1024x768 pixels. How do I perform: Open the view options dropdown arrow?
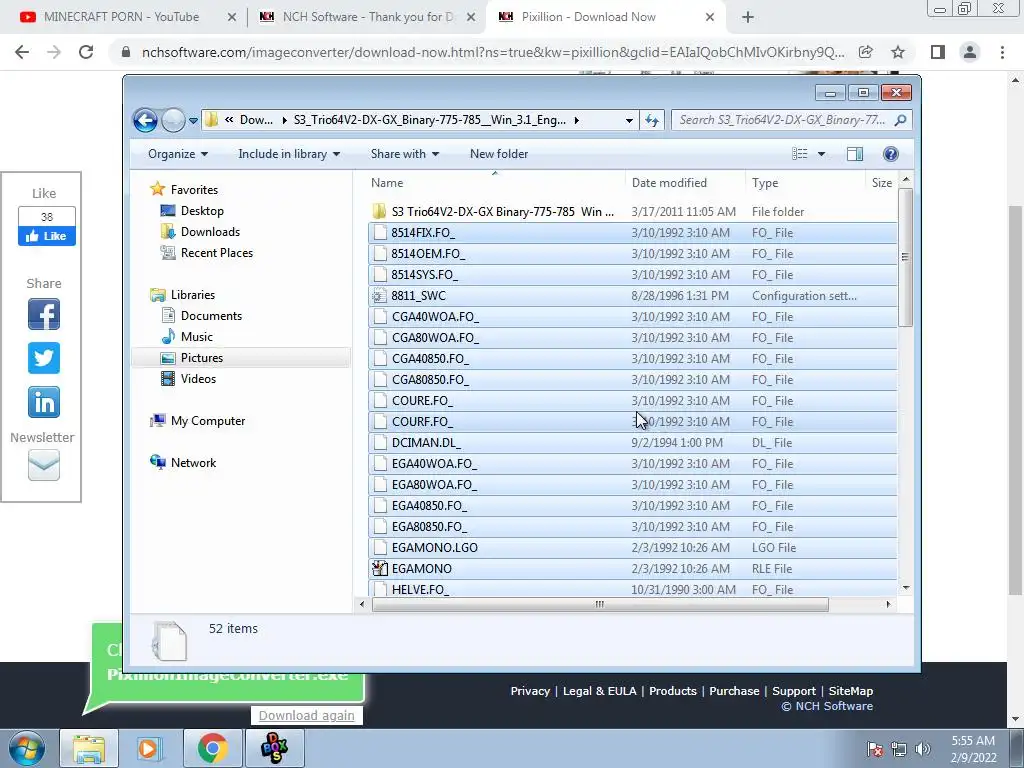(x=822, y=153)
